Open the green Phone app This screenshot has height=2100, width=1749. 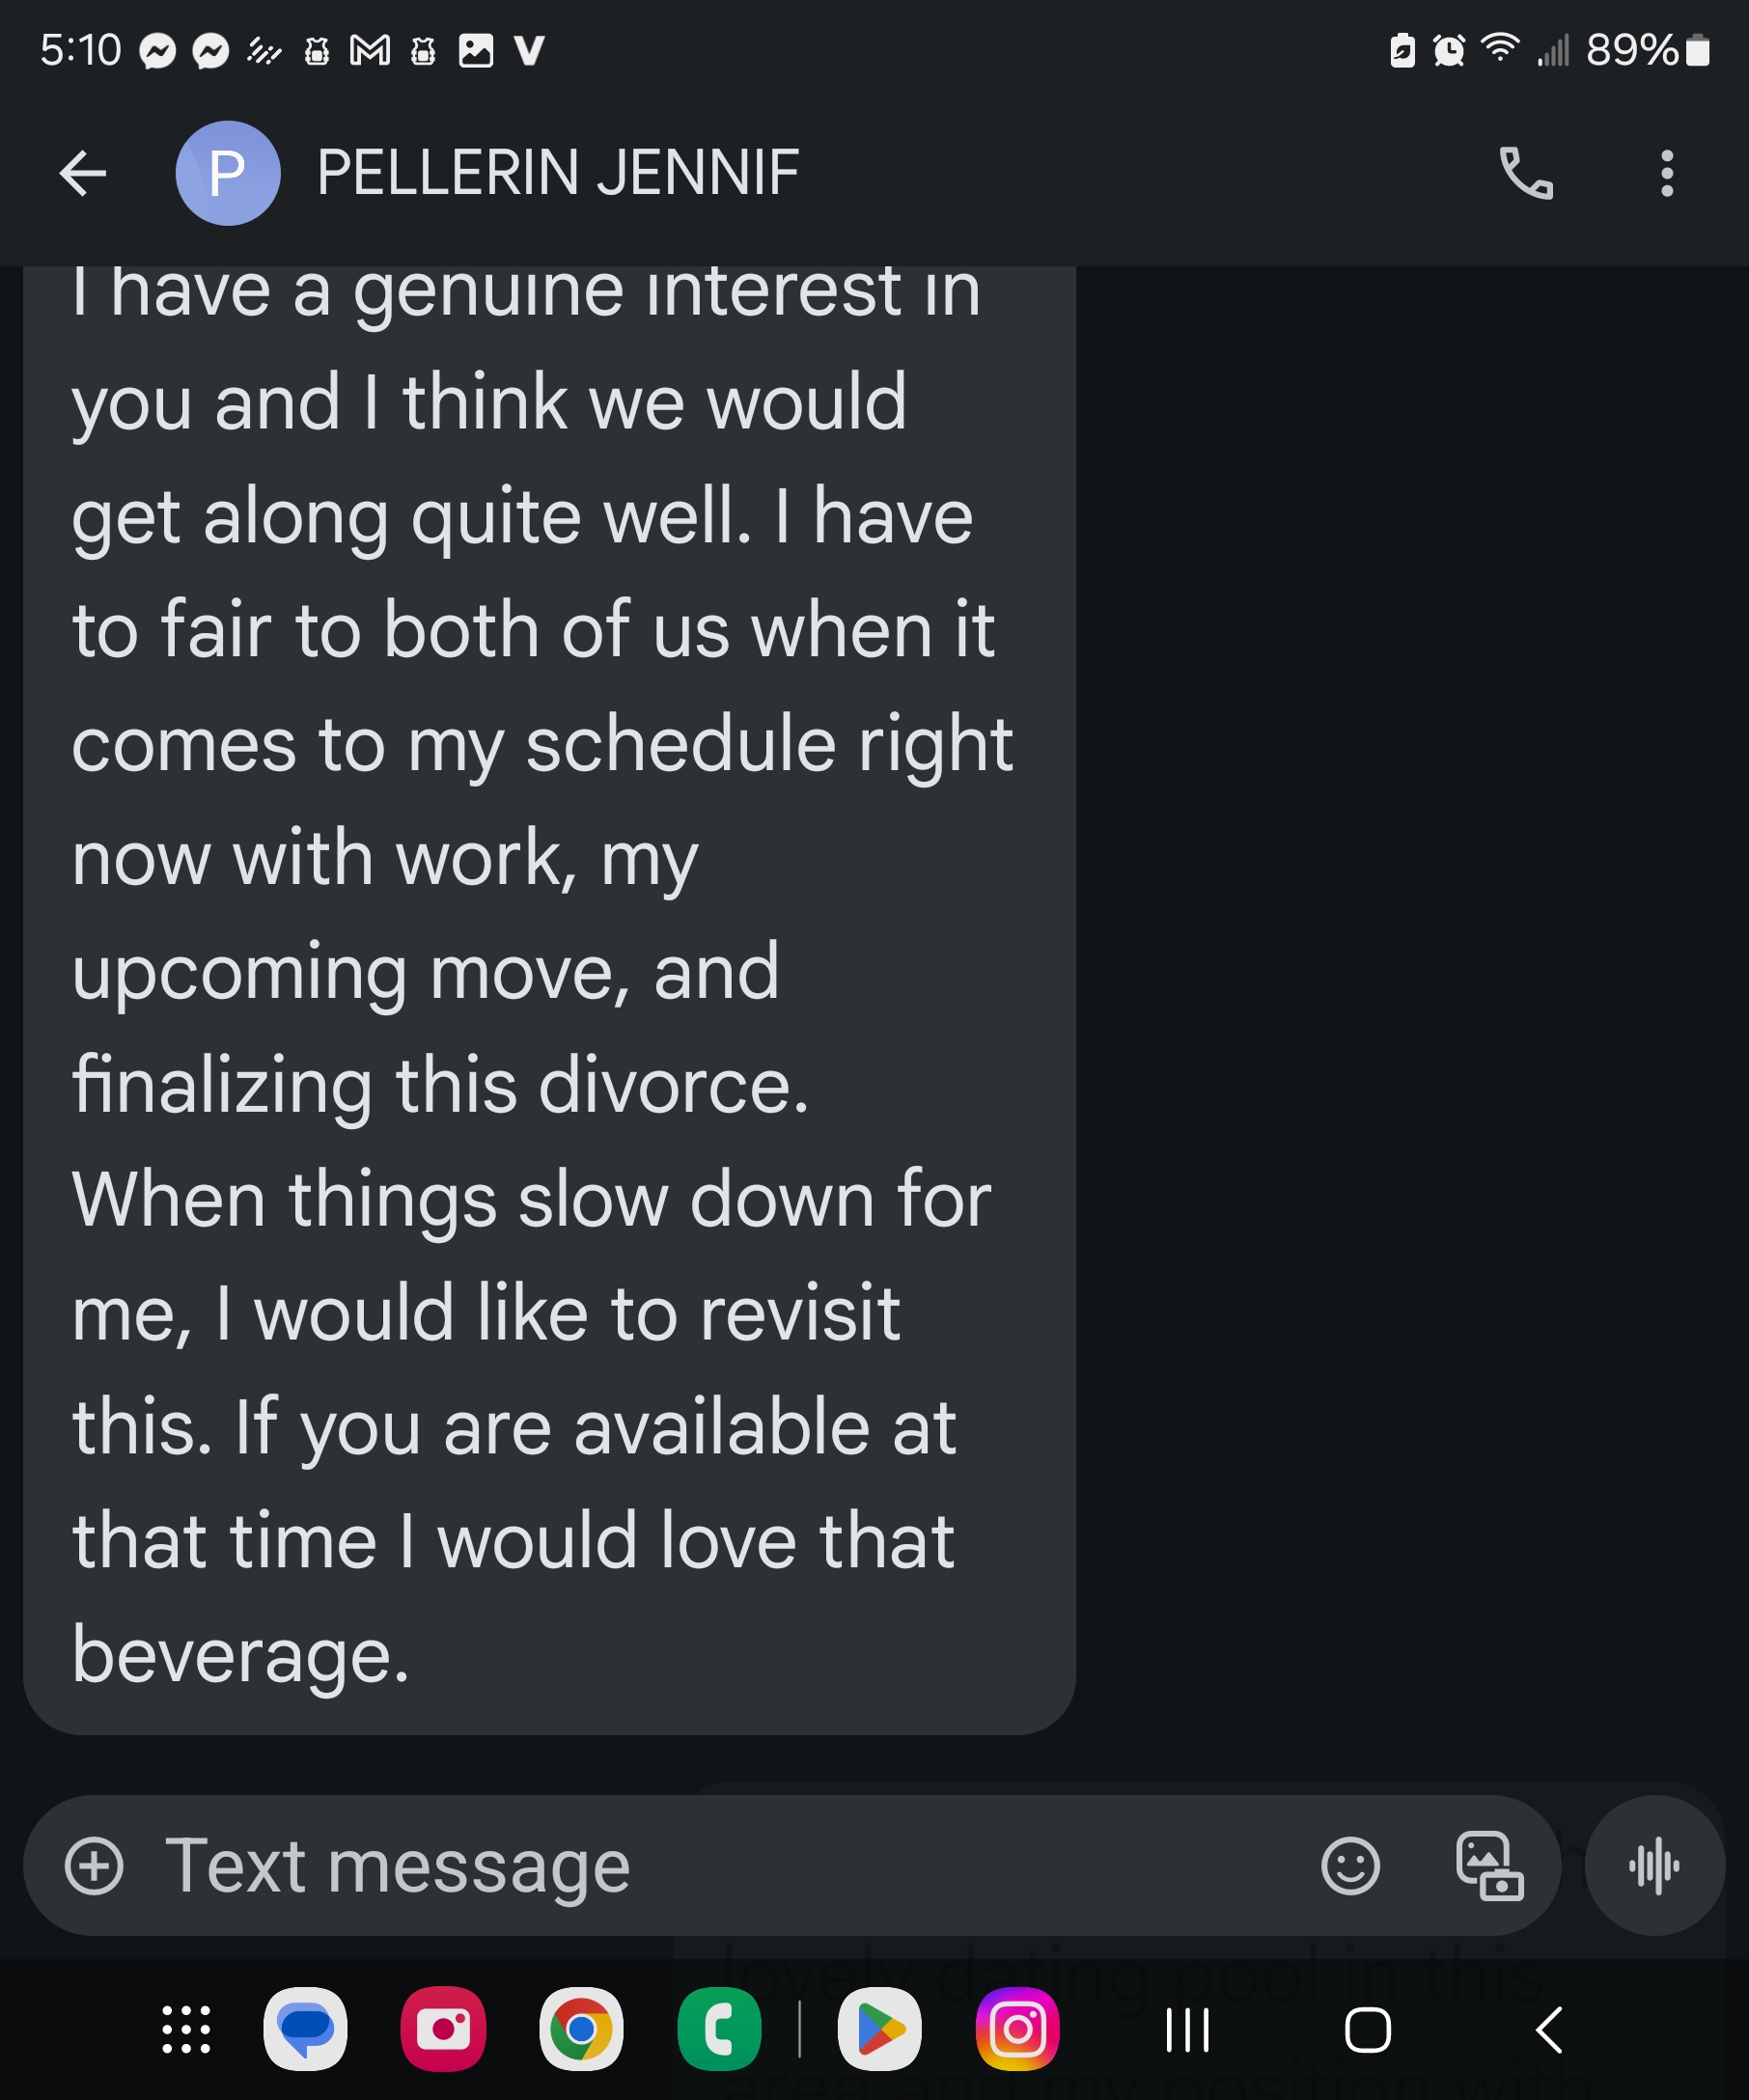pyautogui.click(x=719, y=2030)
